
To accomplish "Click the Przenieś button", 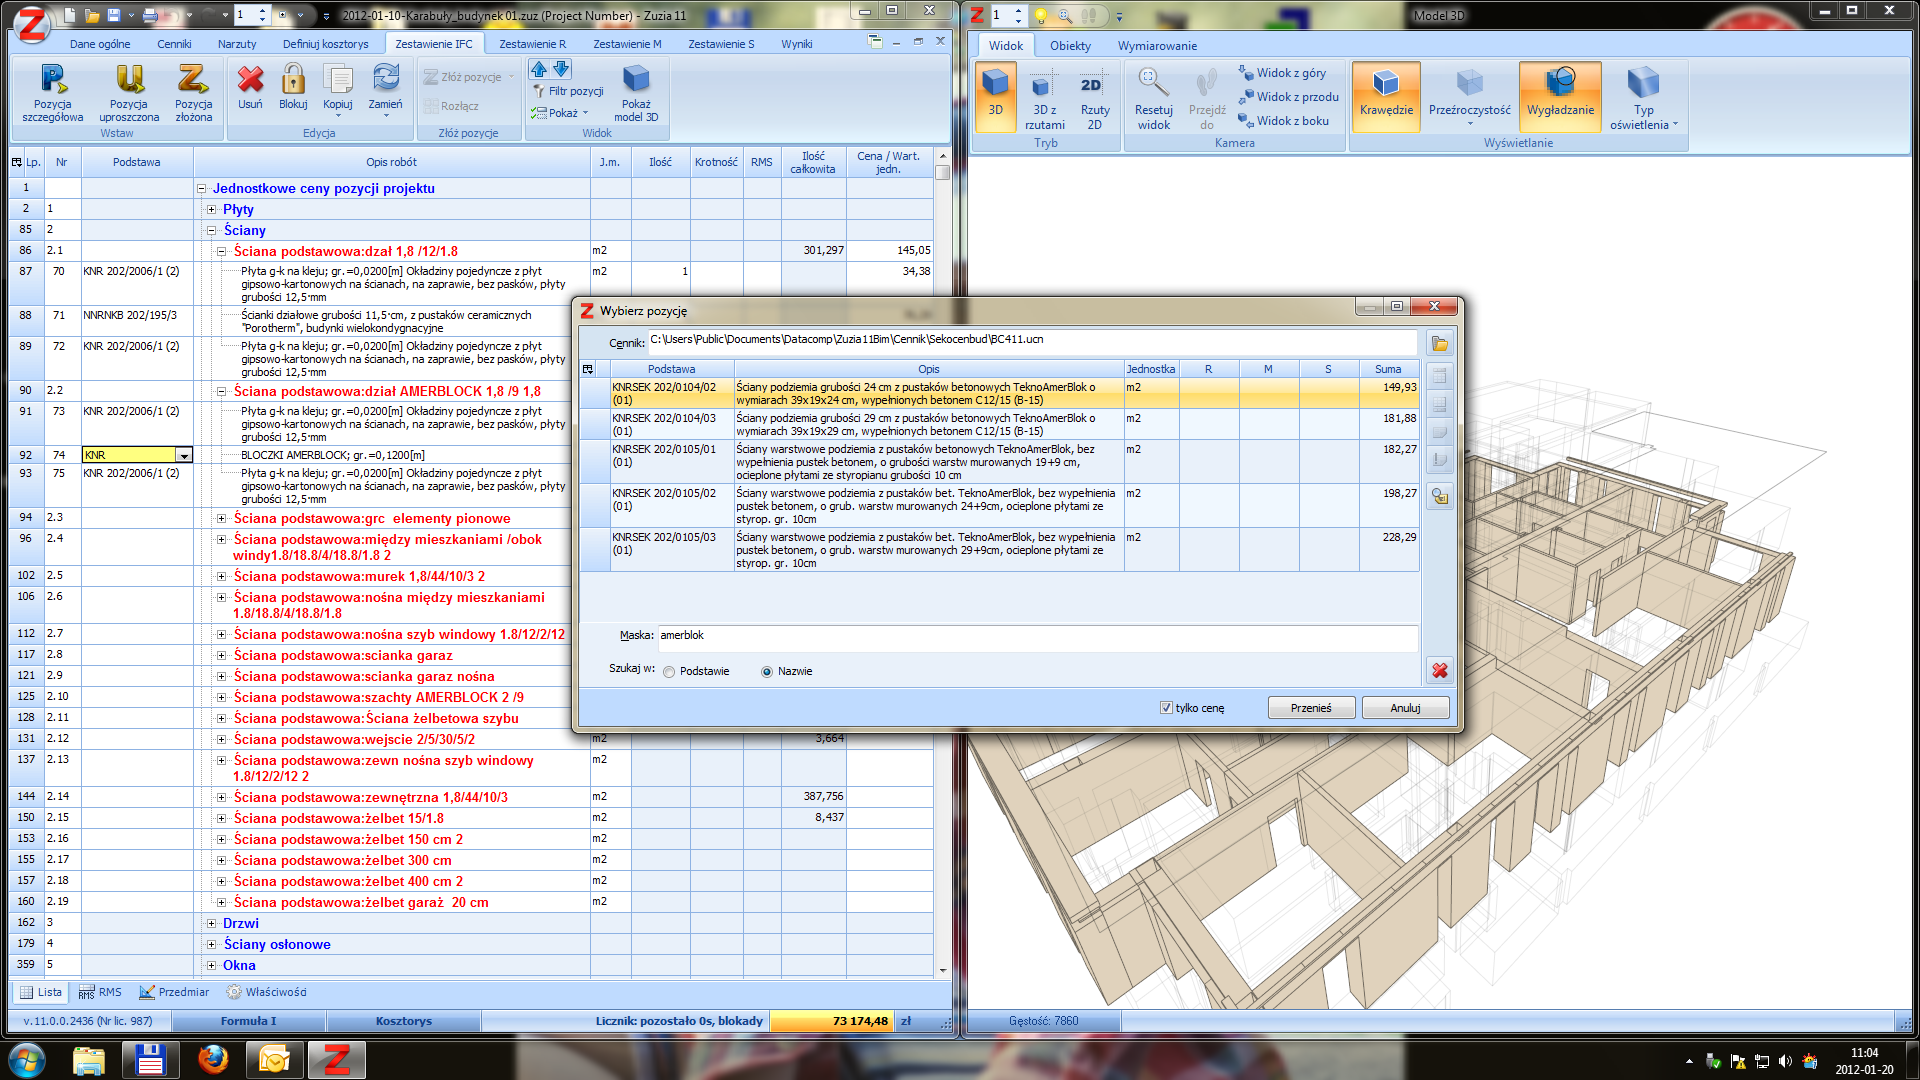I will pos(1311,708).
